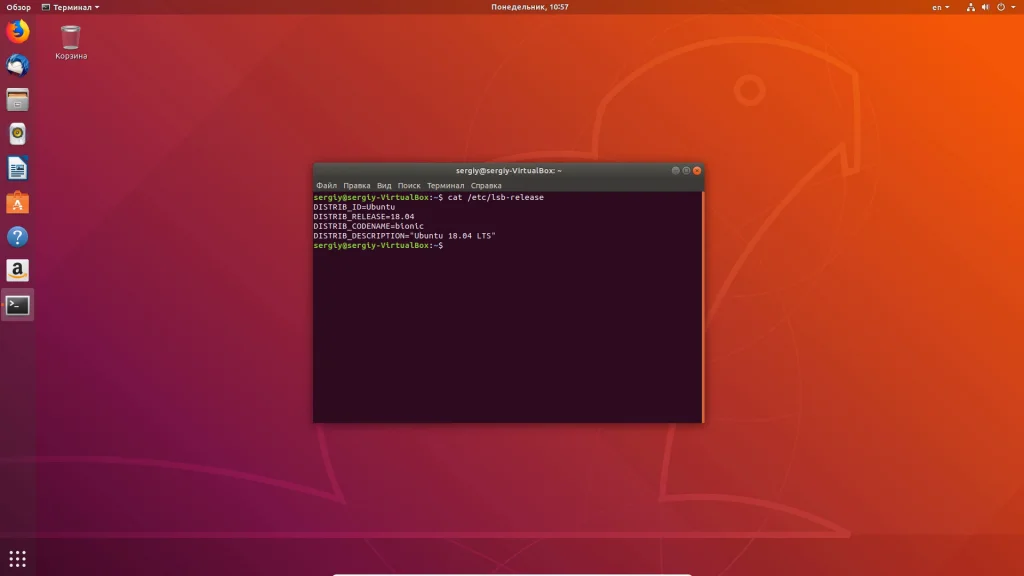Click the network status icon
Image resolution: width=1024 pixels, height=576 pixels.
[x=970, y=7]
